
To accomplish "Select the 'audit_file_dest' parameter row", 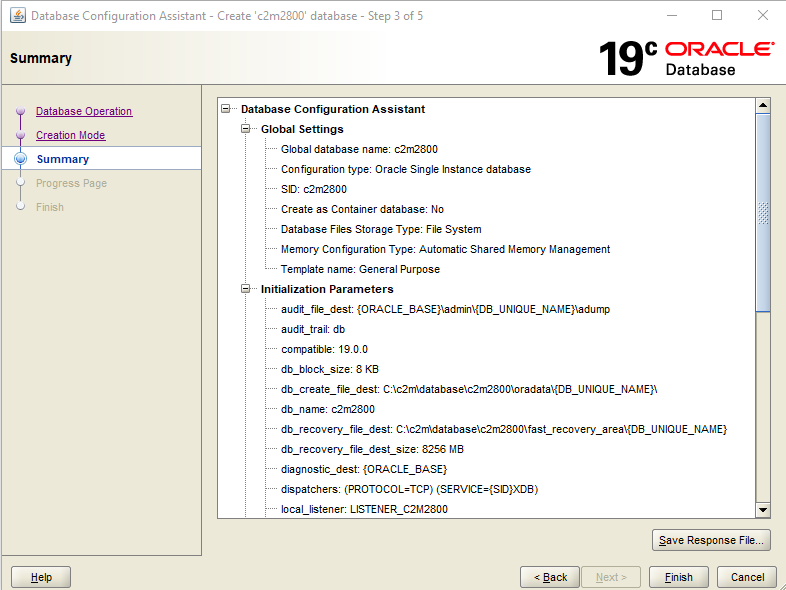I will [445, 309].
